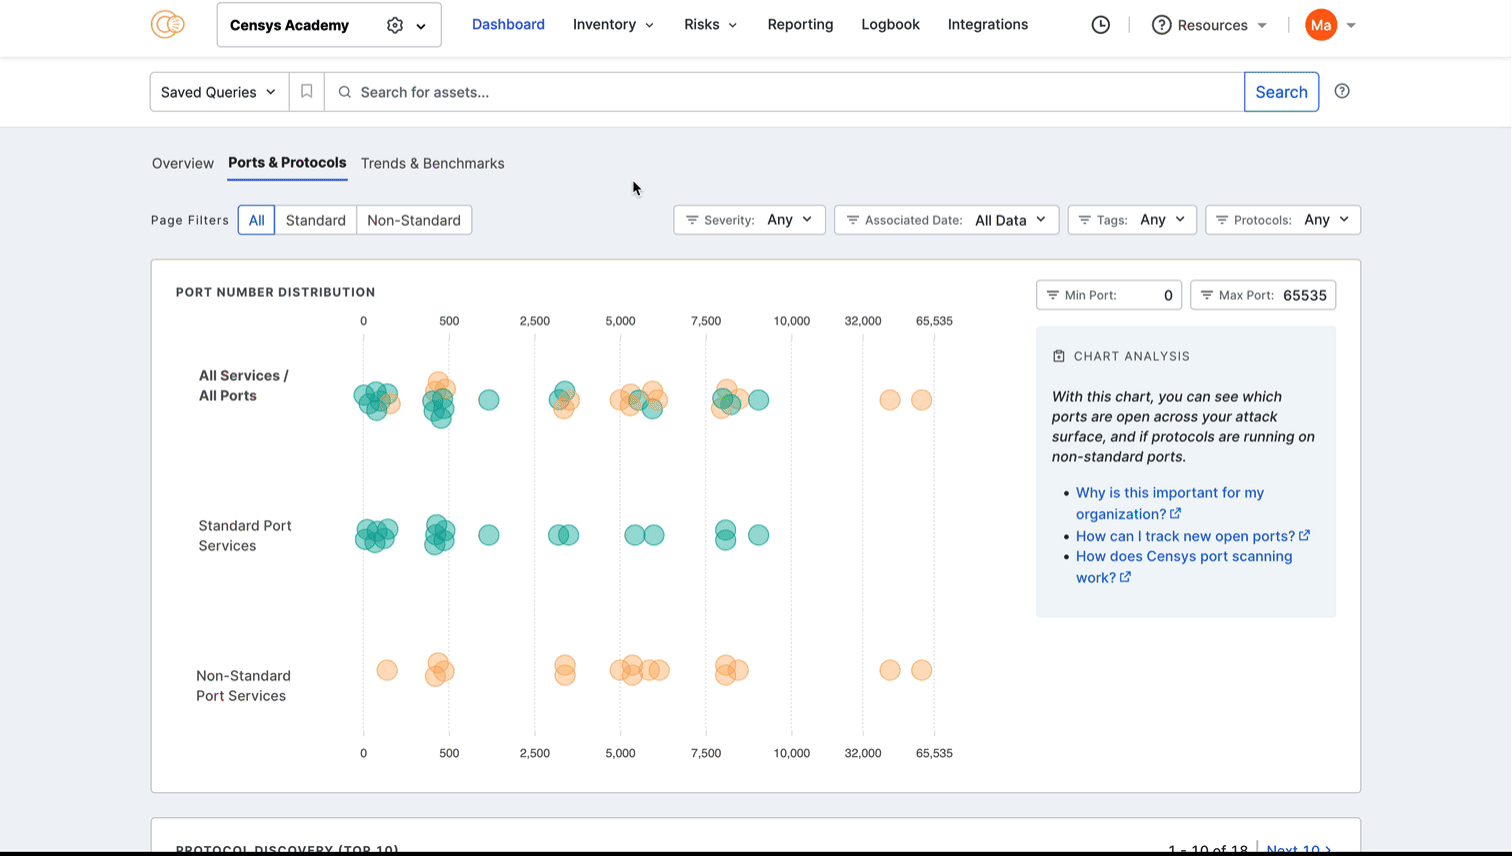1512x856 pixels.
Task: Open the Resources help menu
Action: [1210, 25]
